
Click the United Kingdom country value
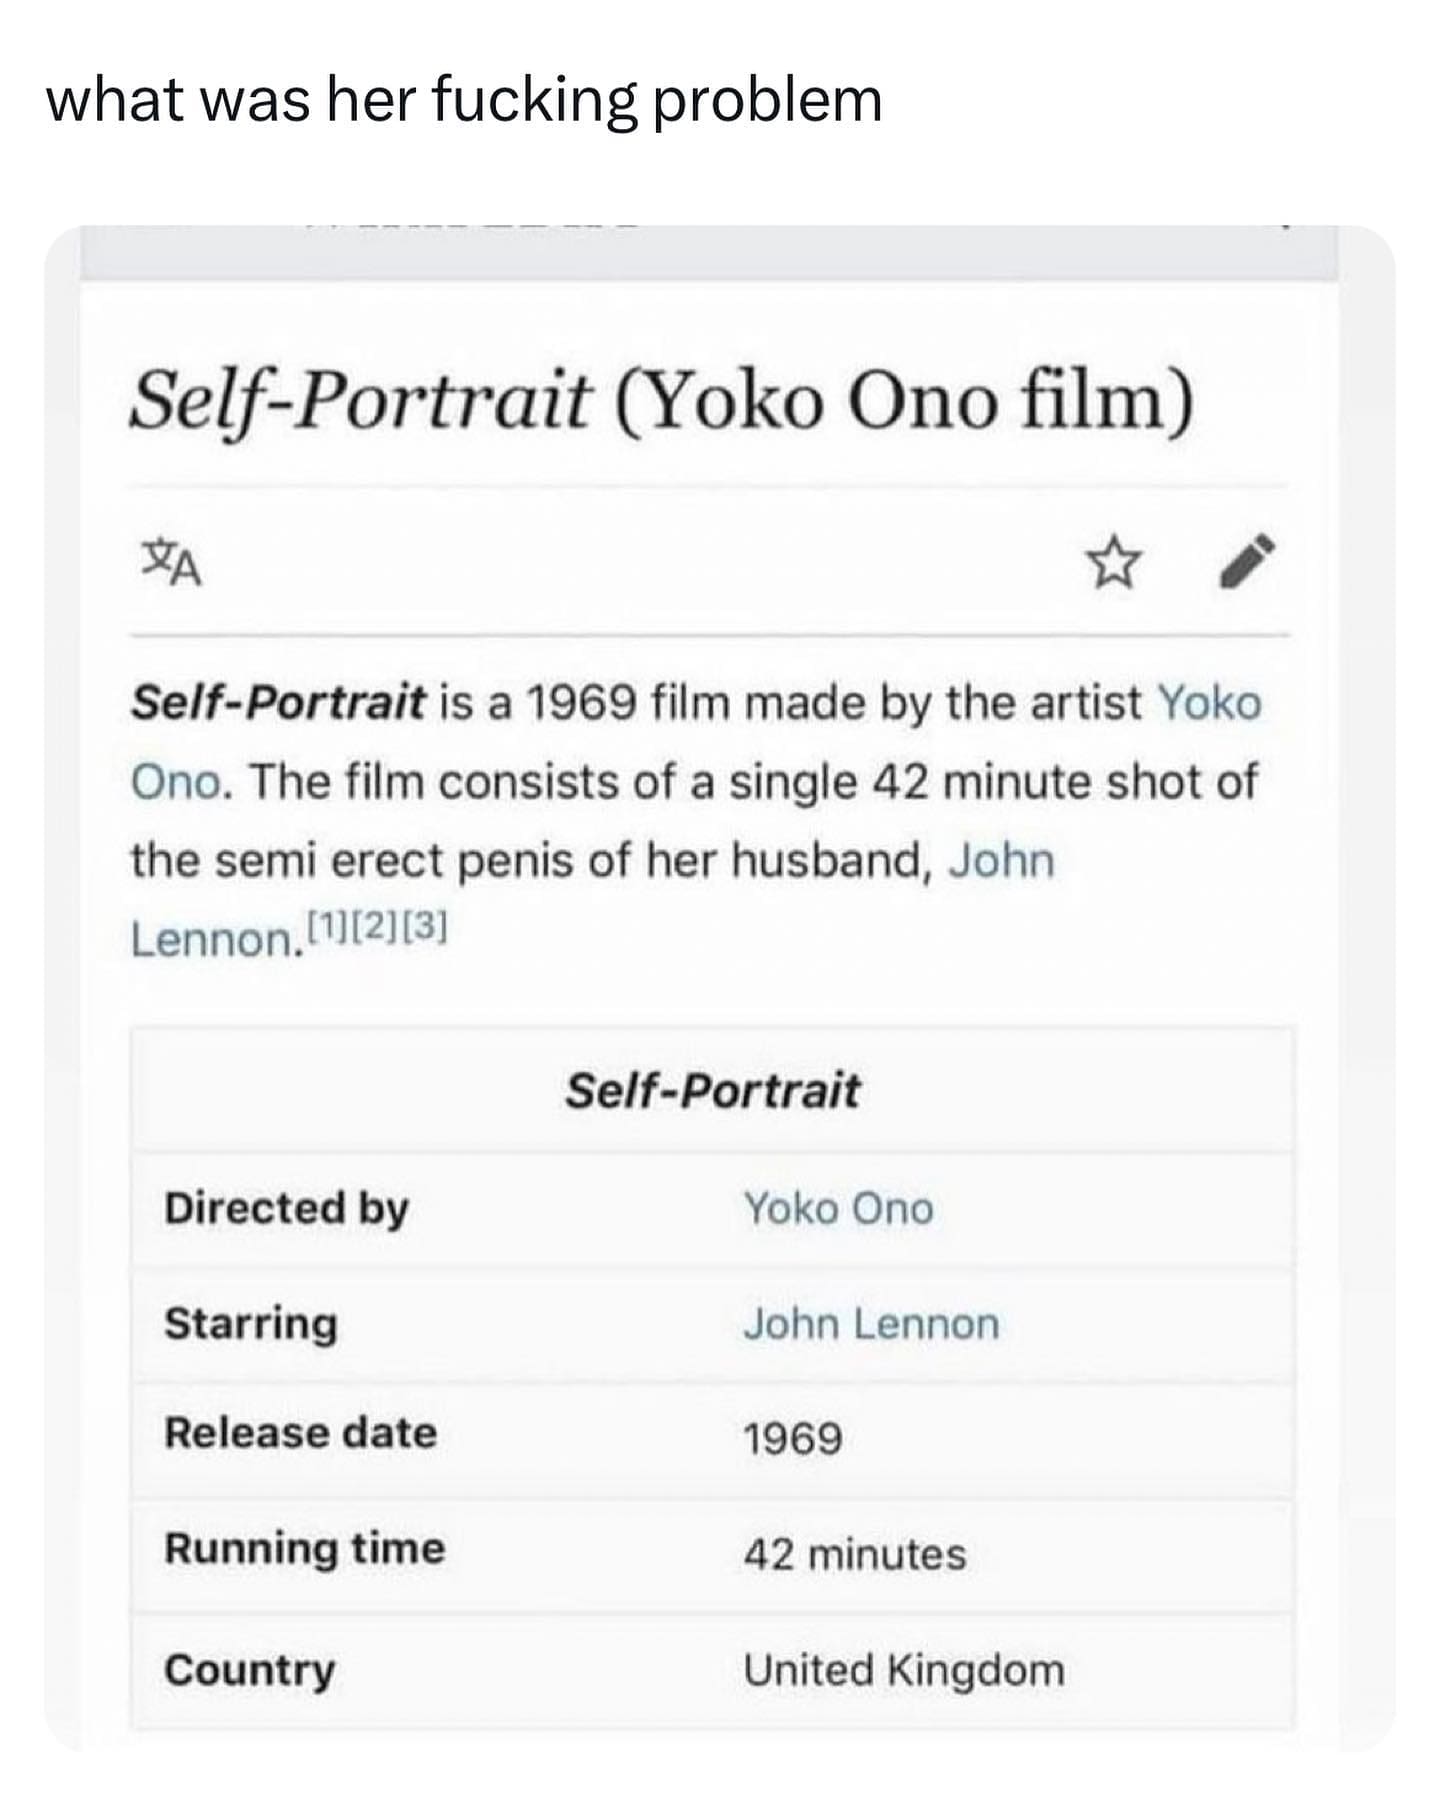903,1670
